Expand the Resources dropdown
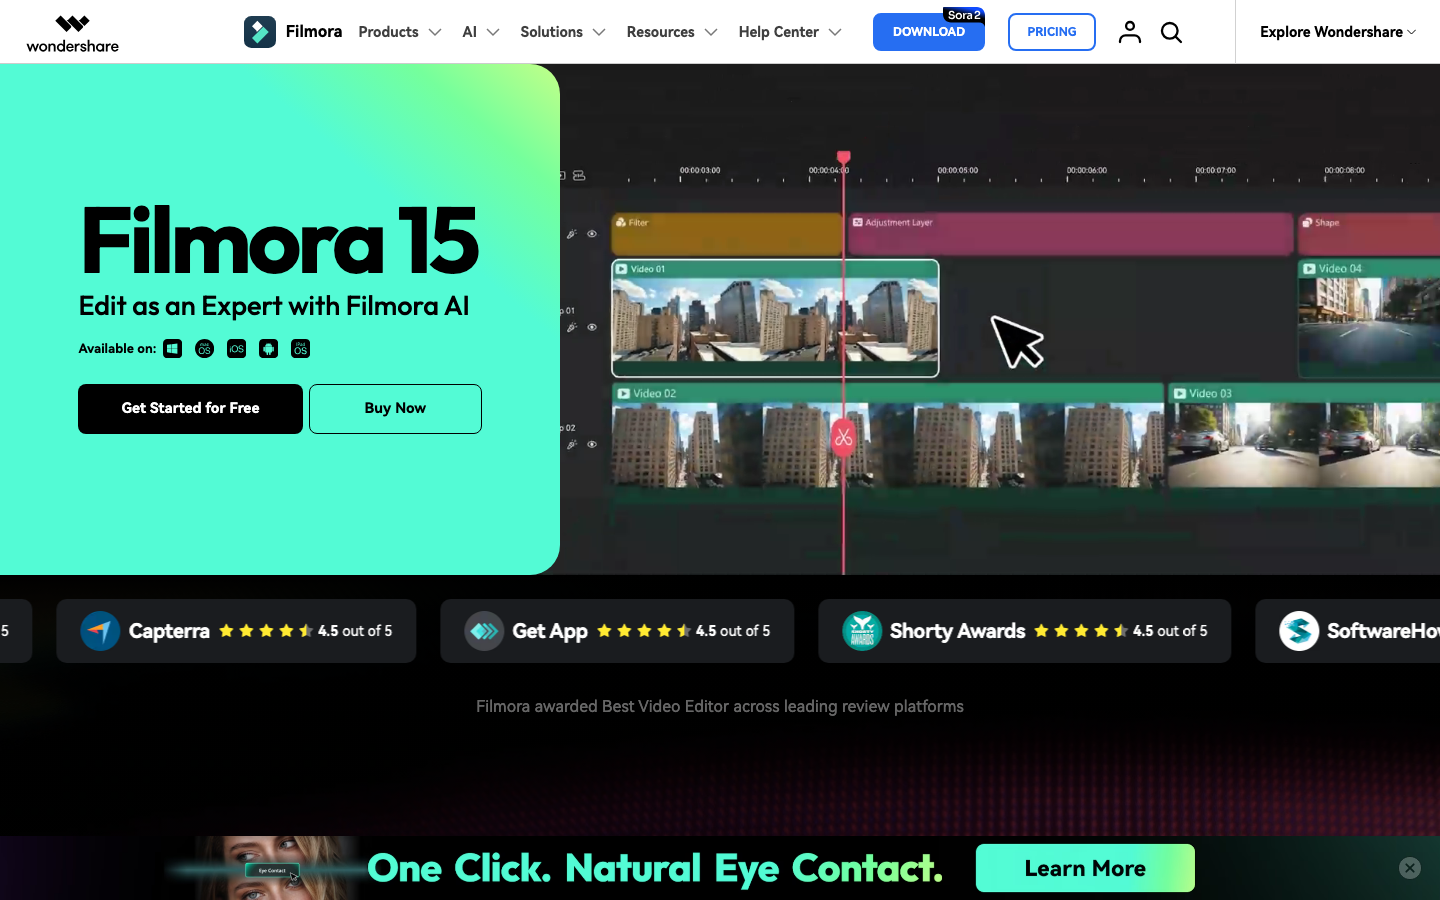Viewport: 1440px width, 900px height. click(x=672, y=32)
